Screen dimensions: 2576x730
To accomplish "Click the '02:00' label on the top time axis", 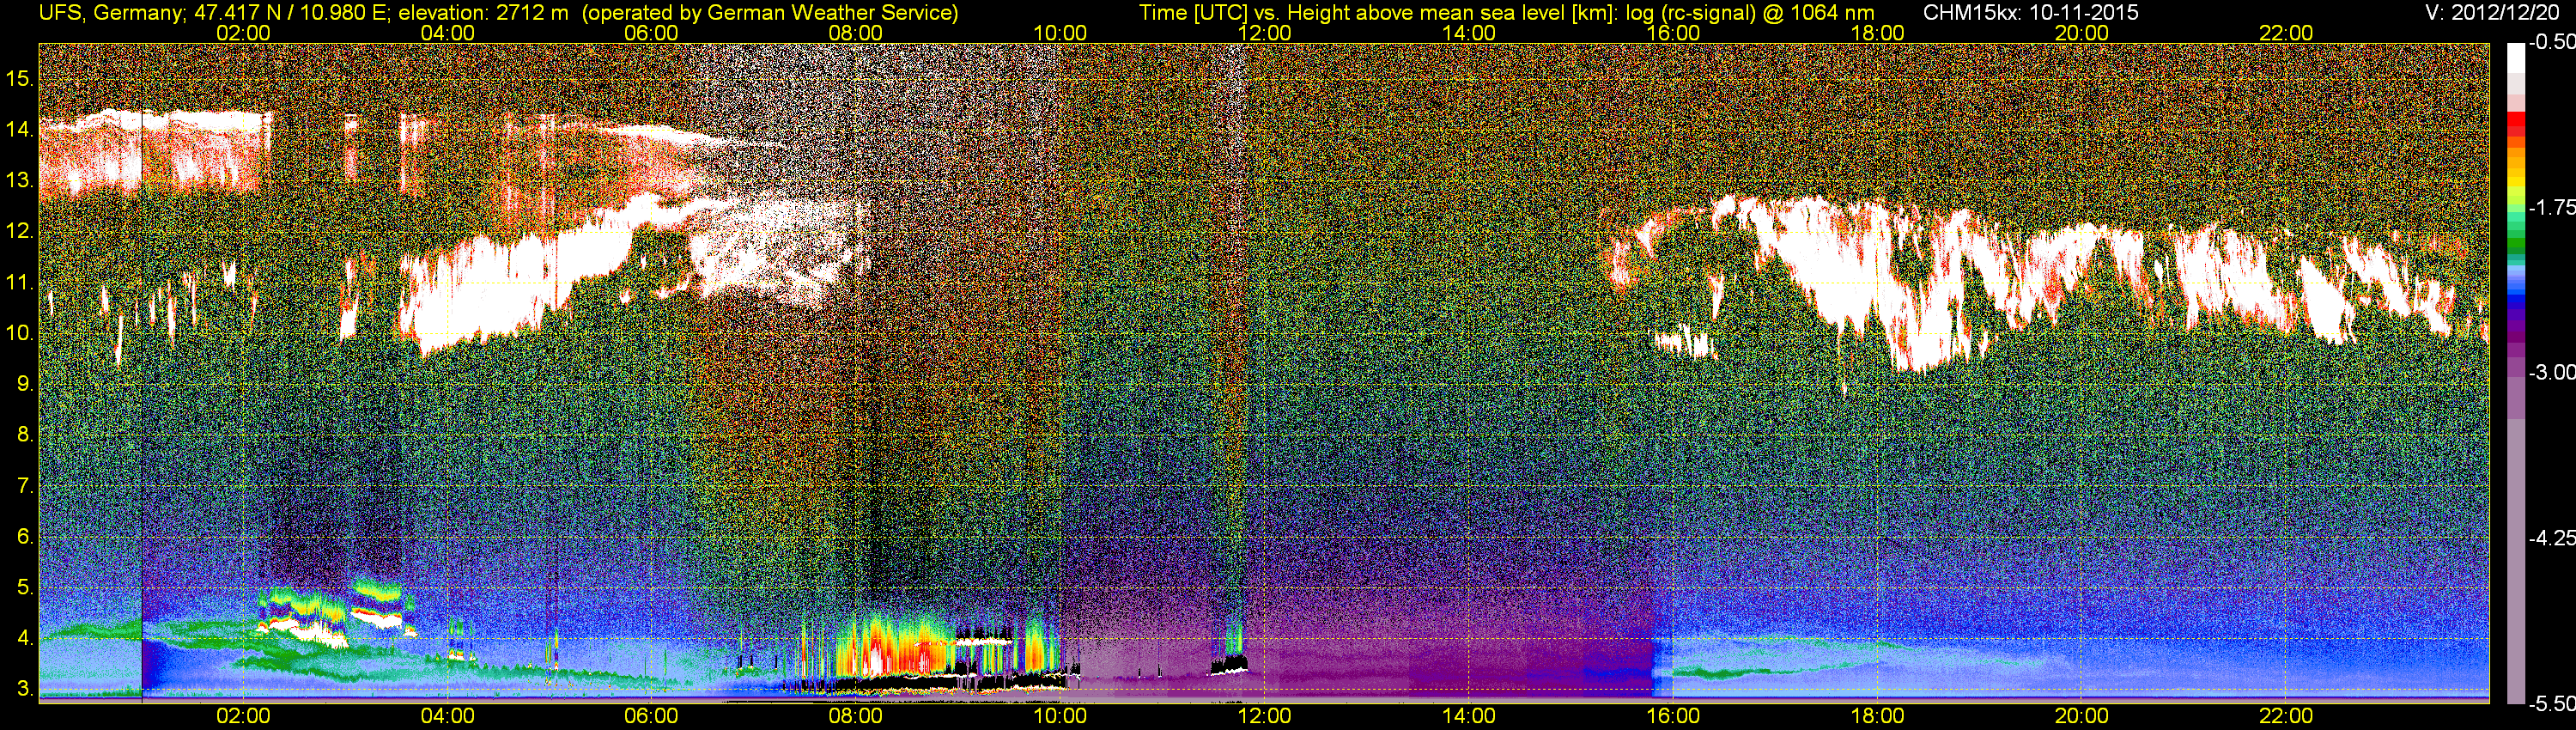I will click(x=243, y=32).
